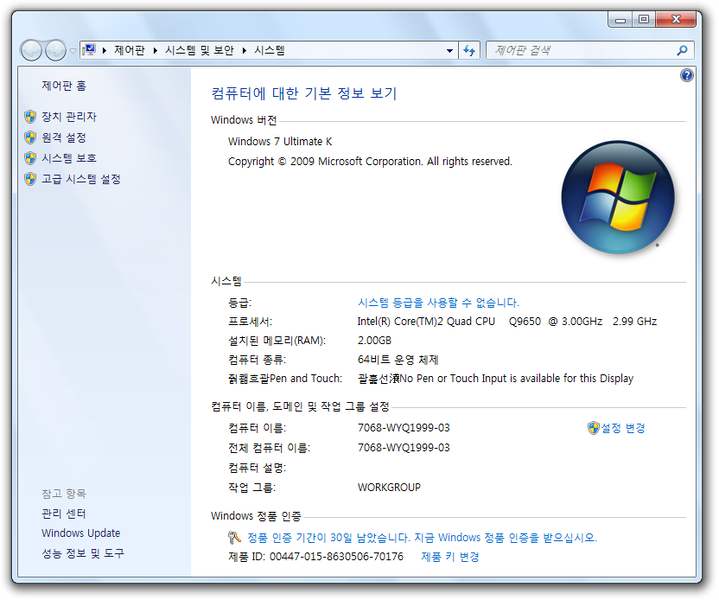
Task: Select 제어판 in the address breadcrumb
Action: [129, 50]
